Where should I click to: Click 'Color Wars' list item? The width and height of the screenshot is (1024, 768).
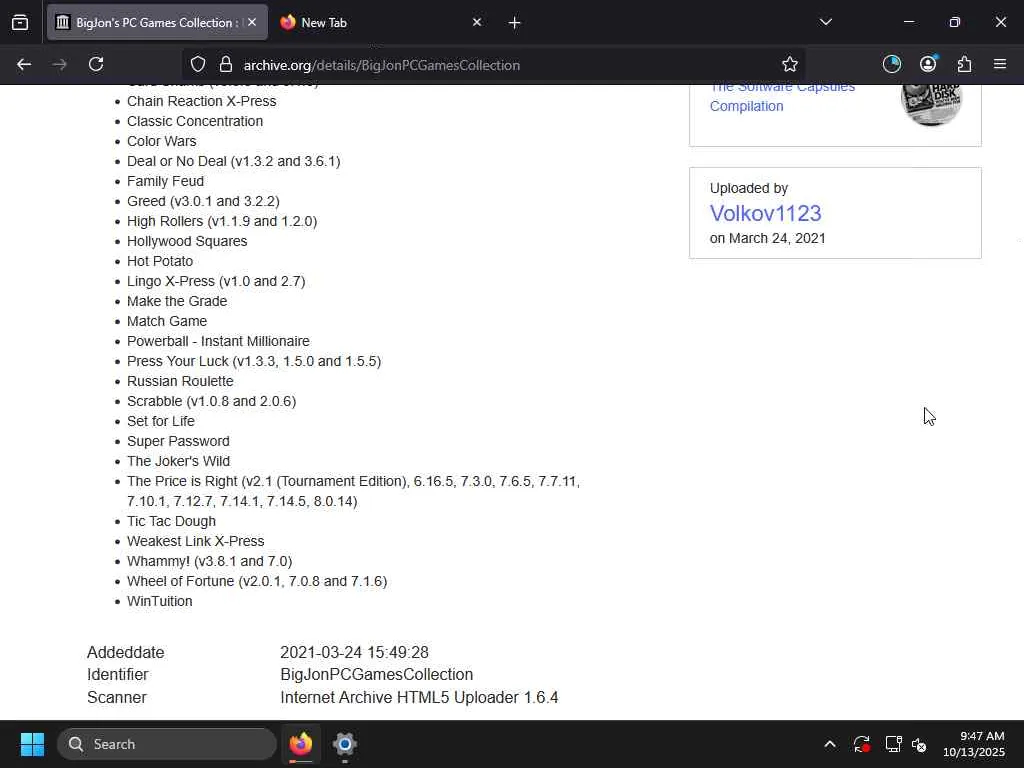161,141
